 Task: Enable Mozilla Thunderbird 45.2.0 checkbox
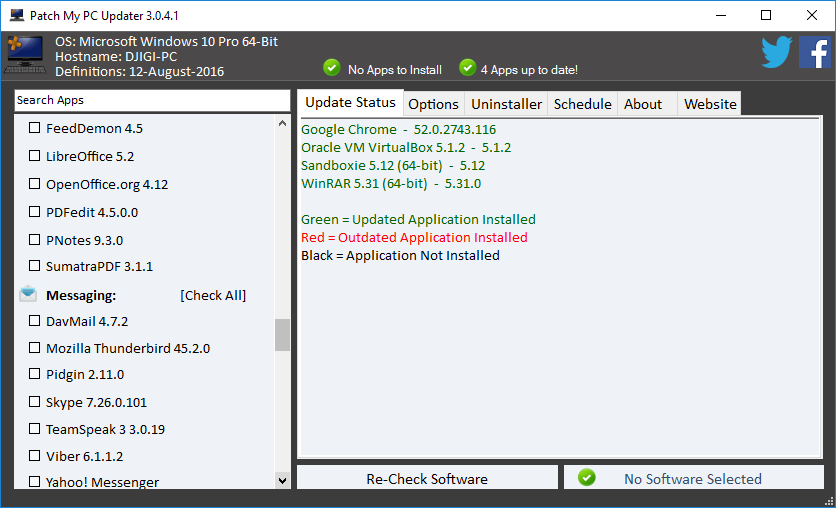pos(34,348)
